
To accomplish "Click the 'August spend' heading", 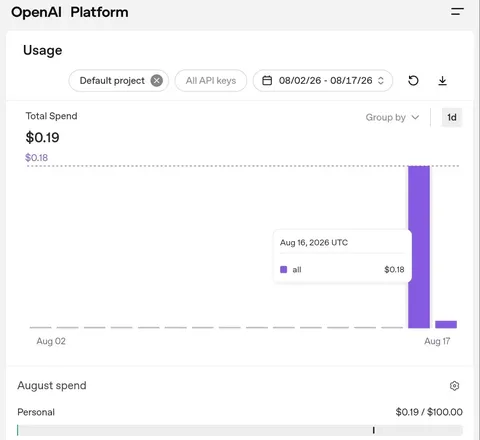I will coord(52,385).
